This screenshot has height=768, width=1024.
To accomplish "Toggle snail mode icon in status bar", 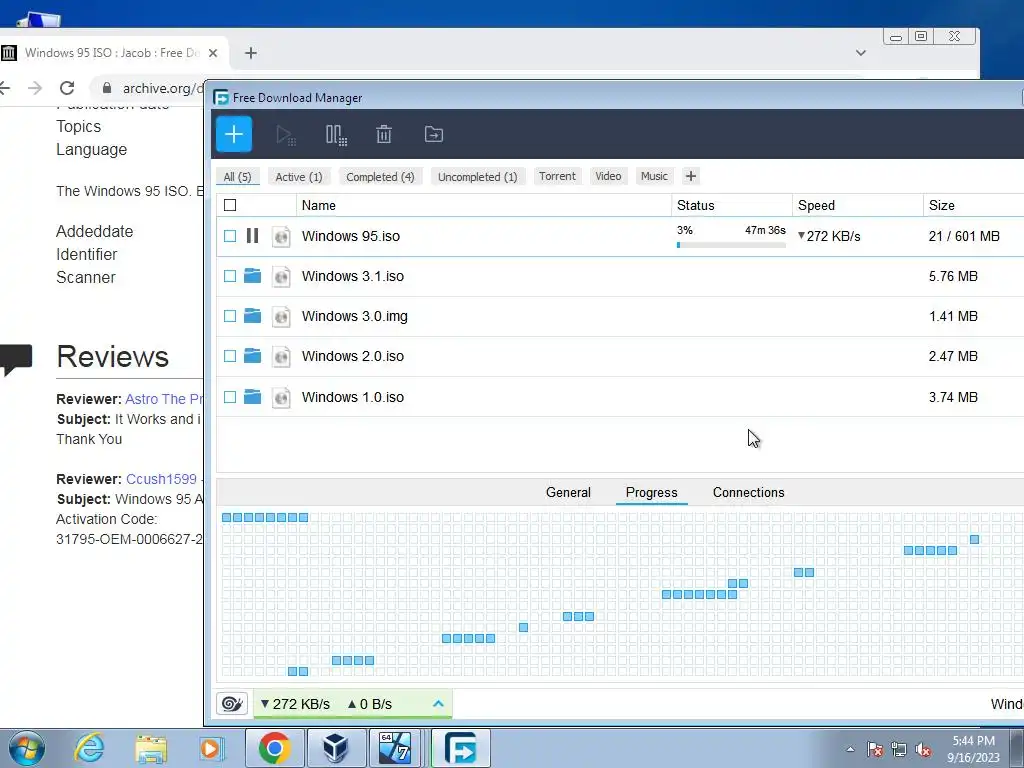I will [x=232, y=703].
